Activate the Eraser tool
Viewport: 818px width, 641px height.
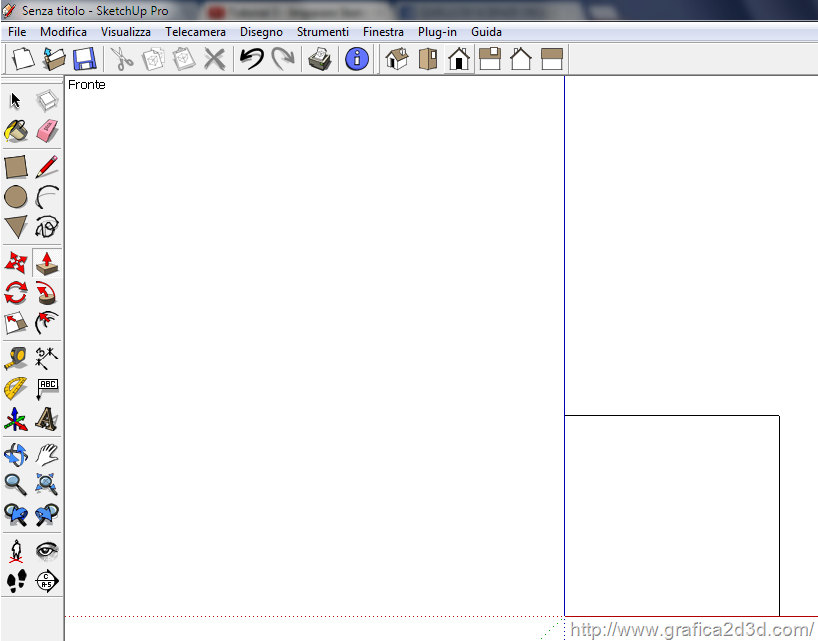coord(47,131)
